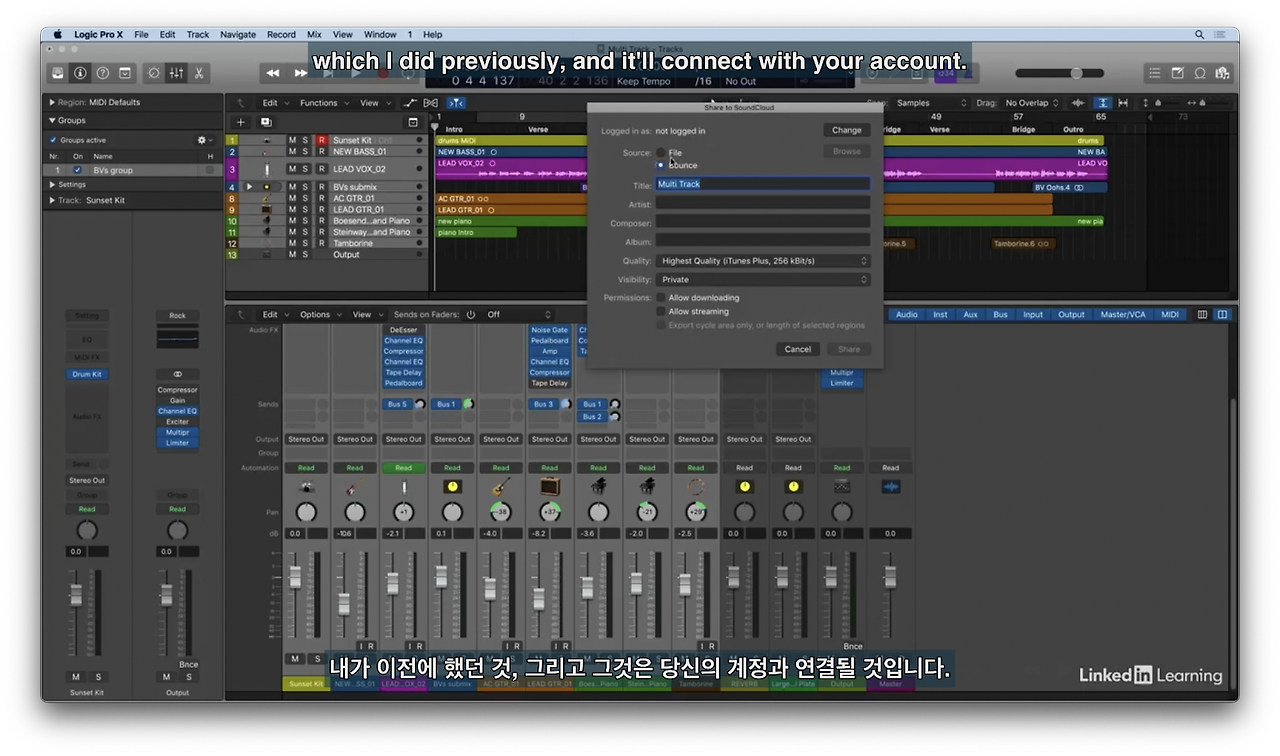Open the Spotlight search icon in the menu bar

(x=1200, y=34)
